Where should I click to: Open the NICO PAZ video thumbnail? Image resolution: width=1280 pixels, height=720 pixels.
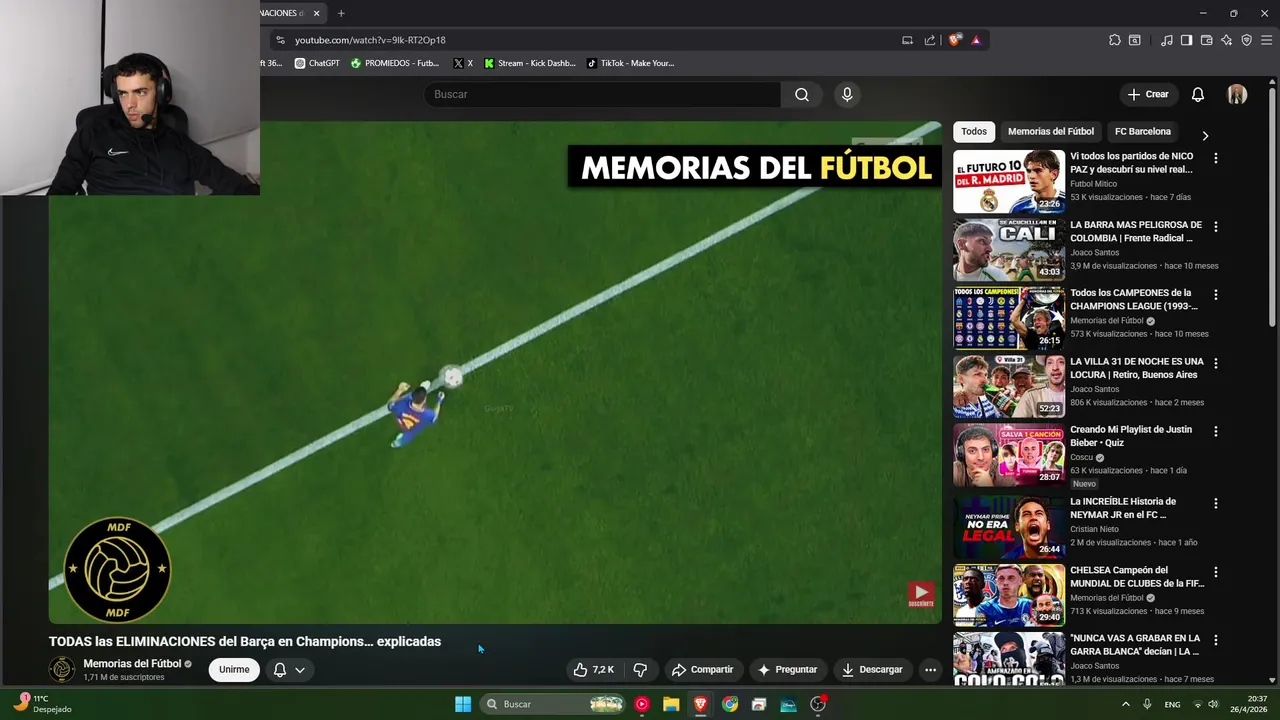(1009, 182)
